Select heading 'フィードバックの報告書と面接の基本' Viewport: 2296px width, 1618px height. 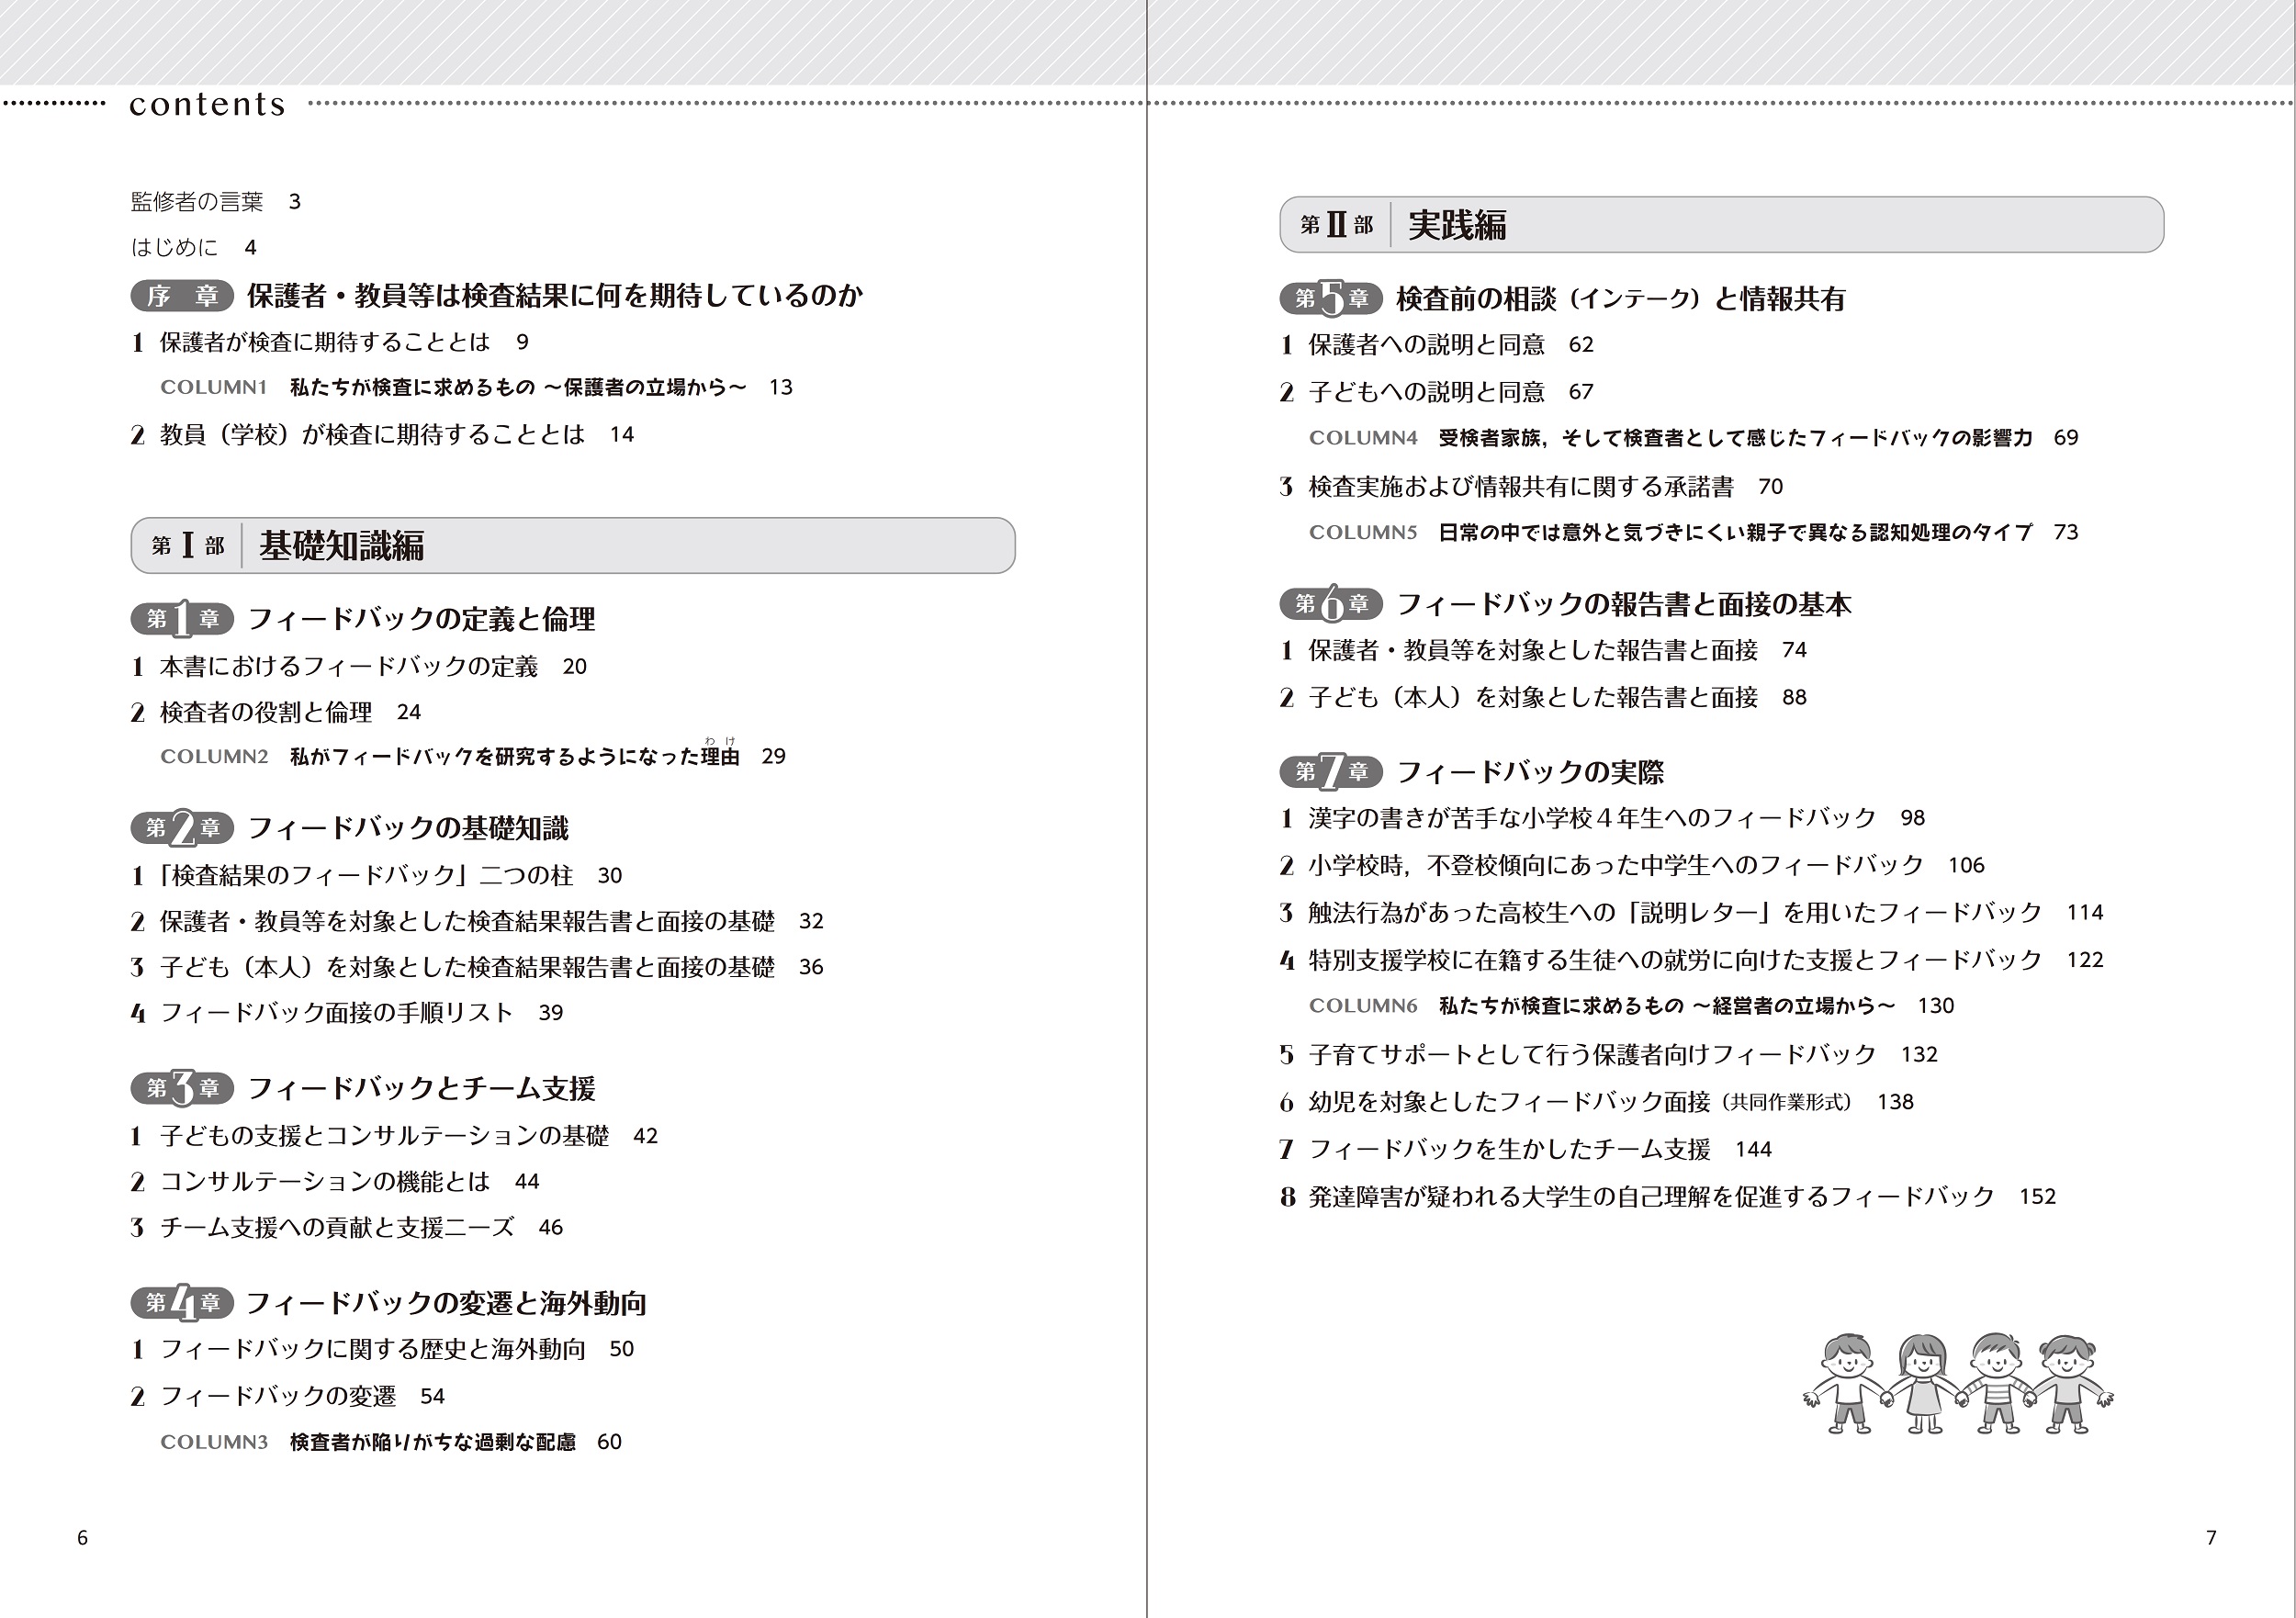click(1624, 605)
